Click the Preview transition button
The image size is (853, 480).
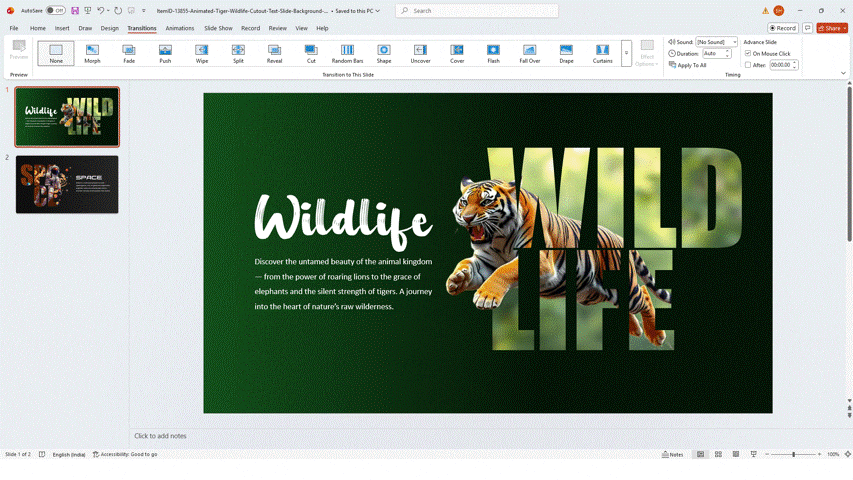18,50
